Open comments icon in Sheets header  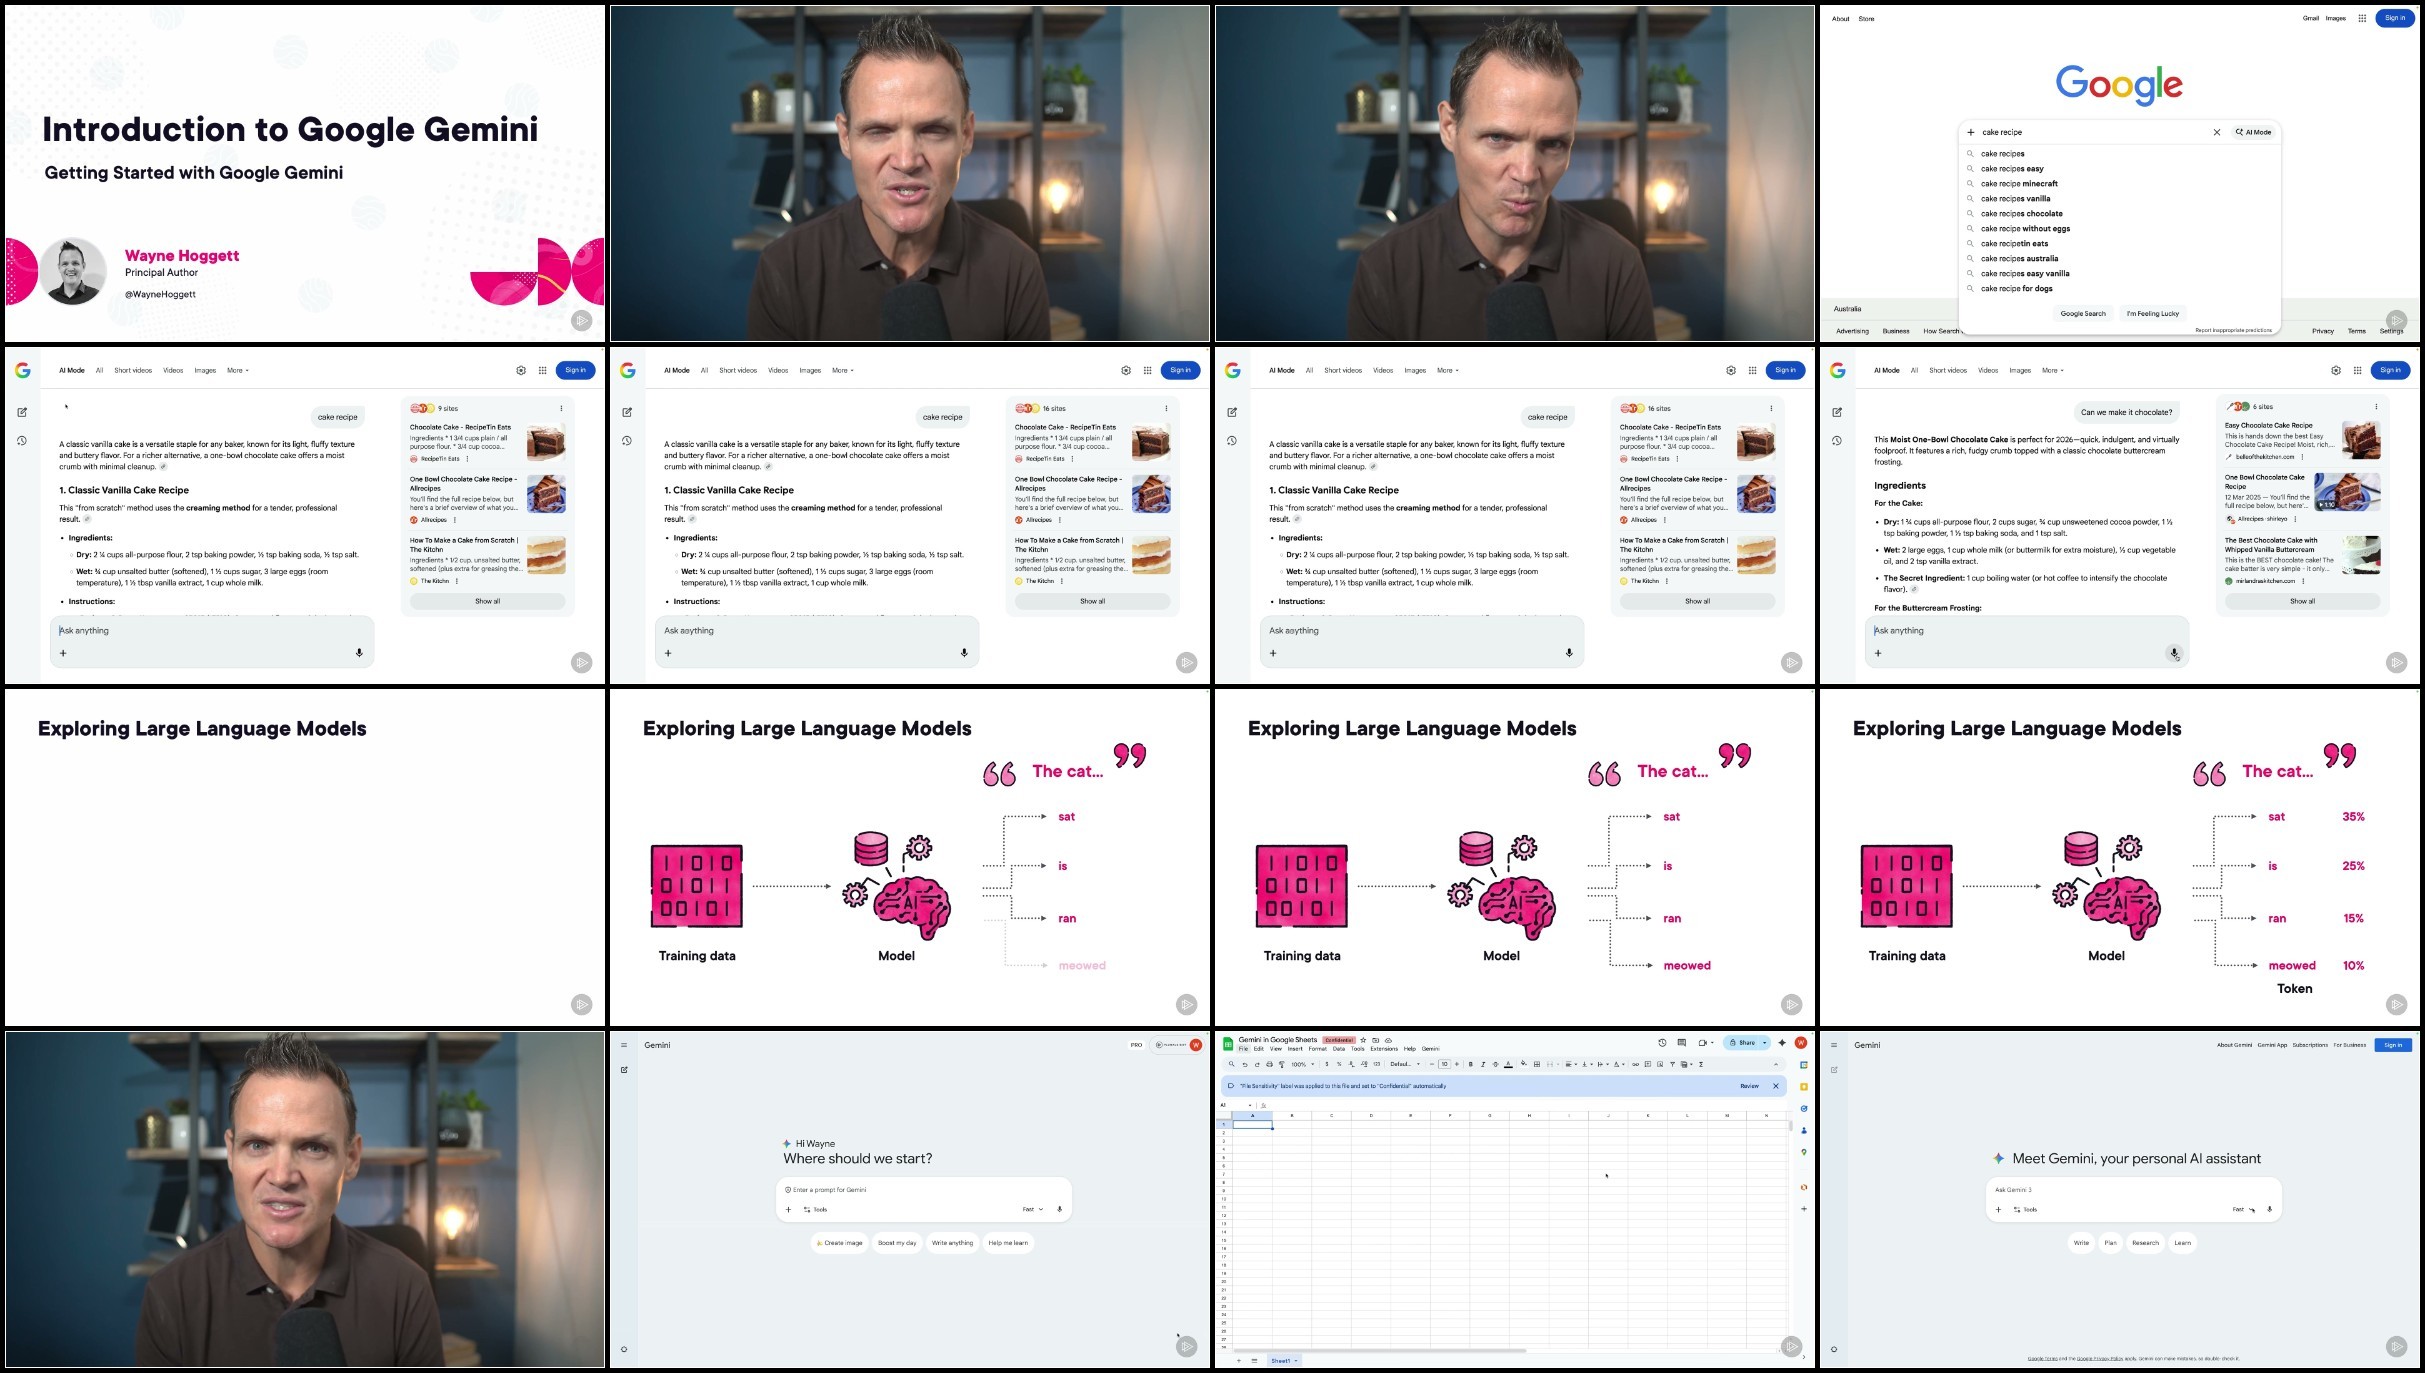point(1682,1043)
